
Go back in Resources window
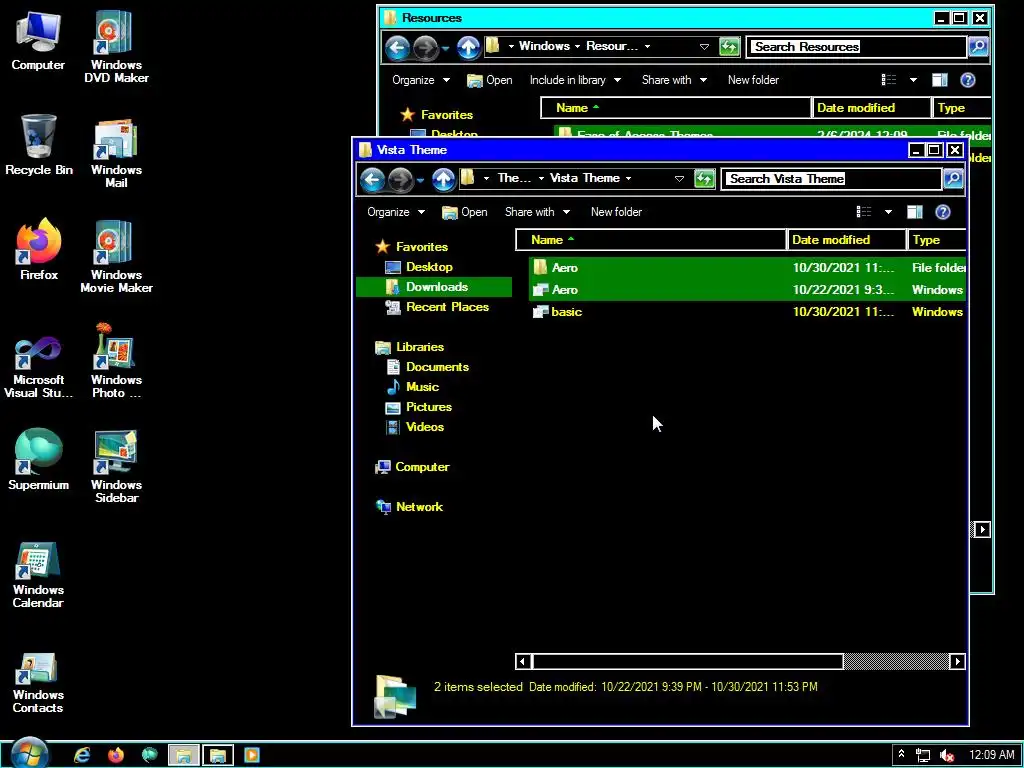pos(397,47)
